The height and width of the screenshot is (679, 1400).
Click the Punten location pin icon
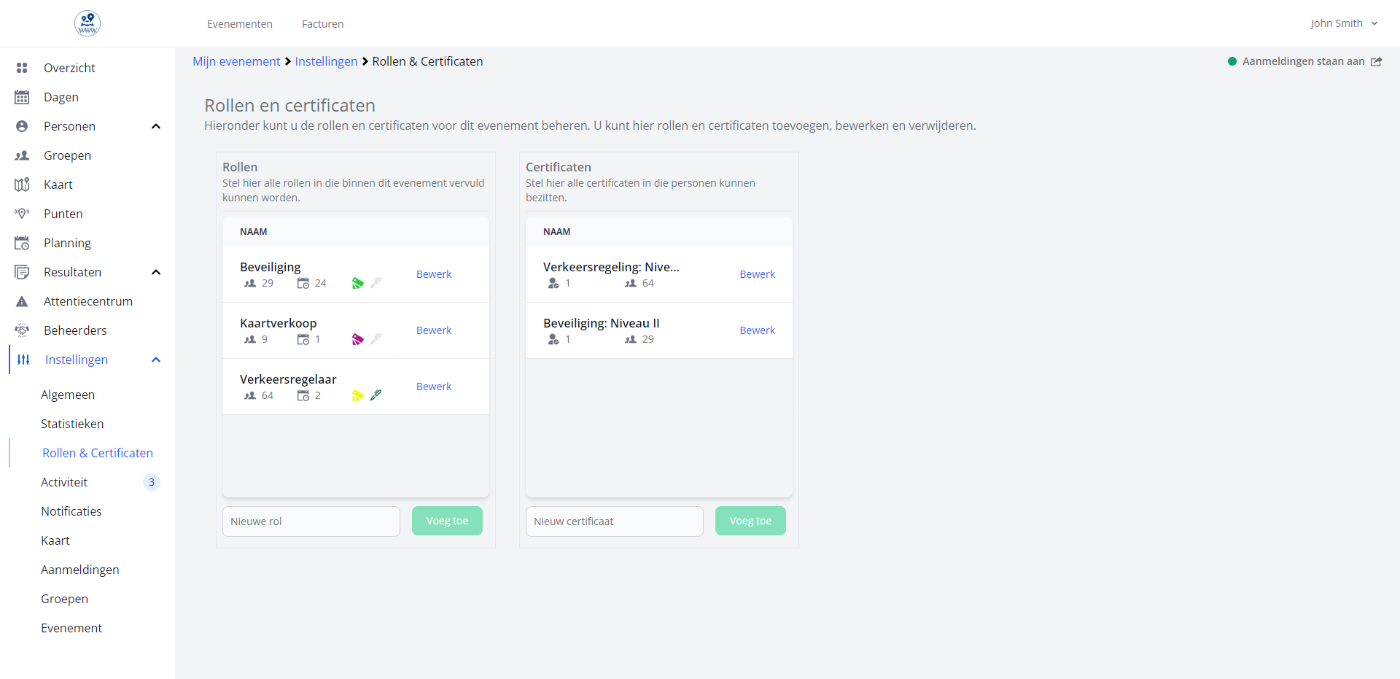tap(22, 214)
